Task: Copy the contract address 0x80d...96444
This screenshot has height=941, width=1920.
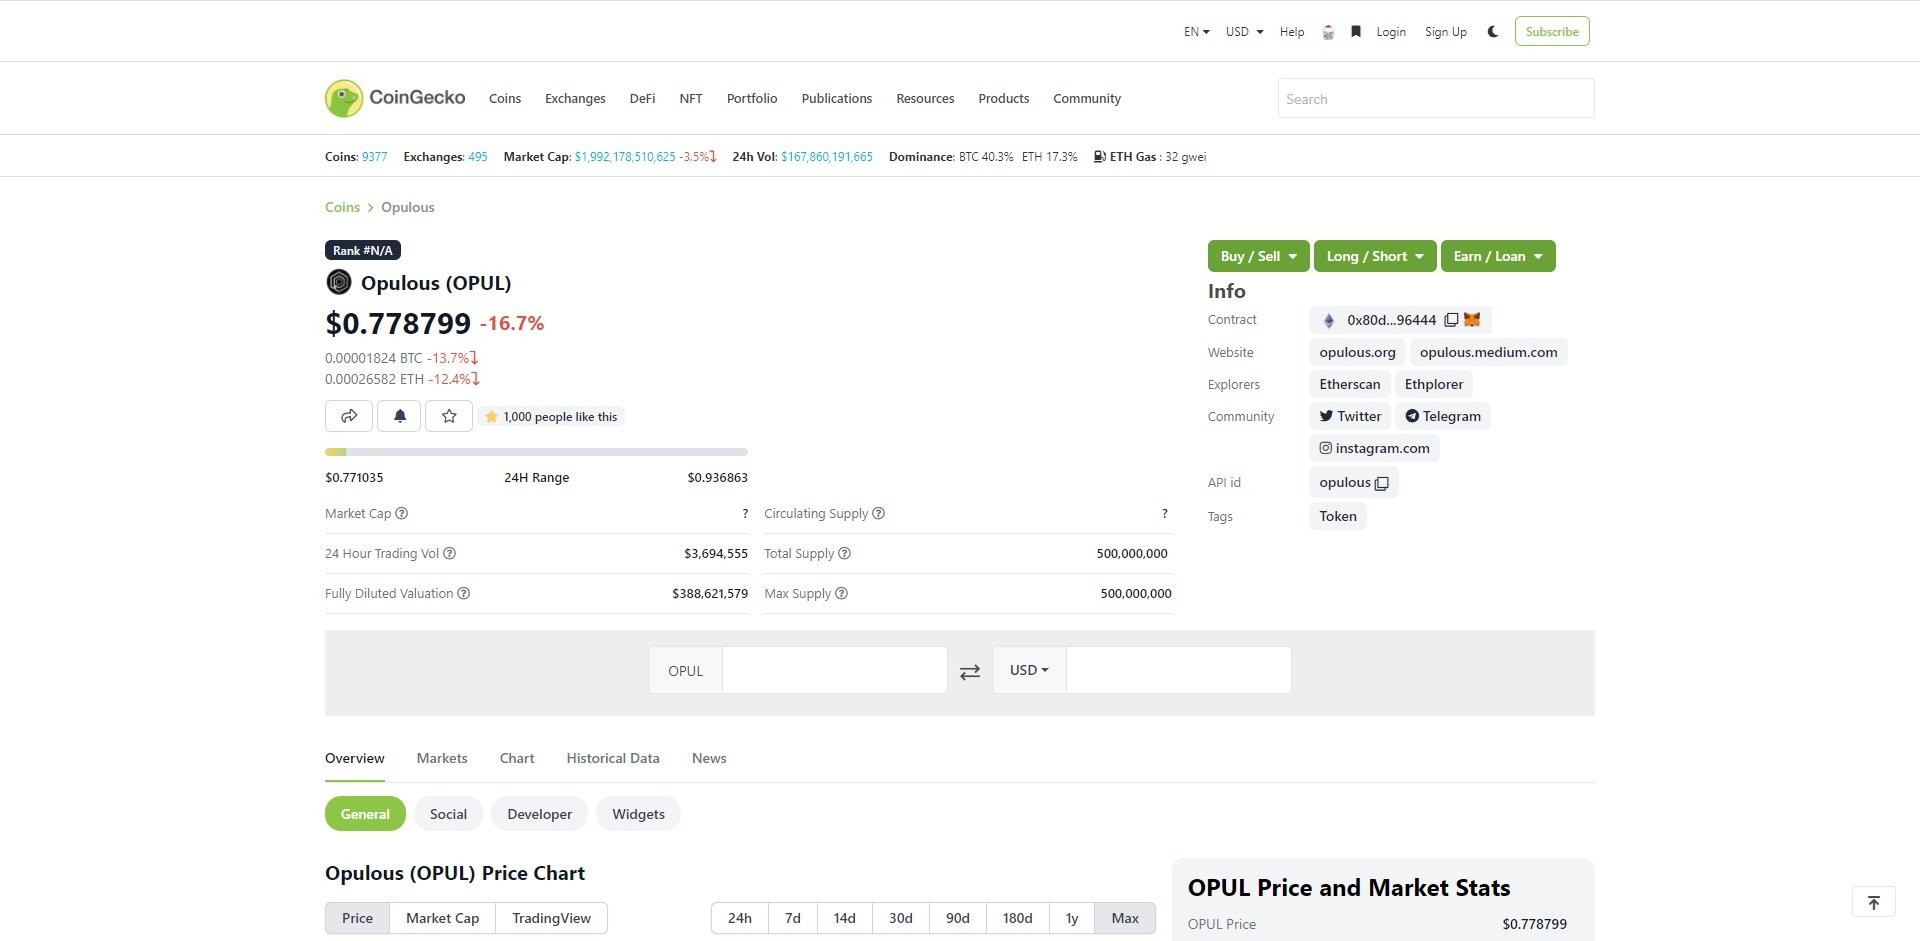Action: (1452, 319)
